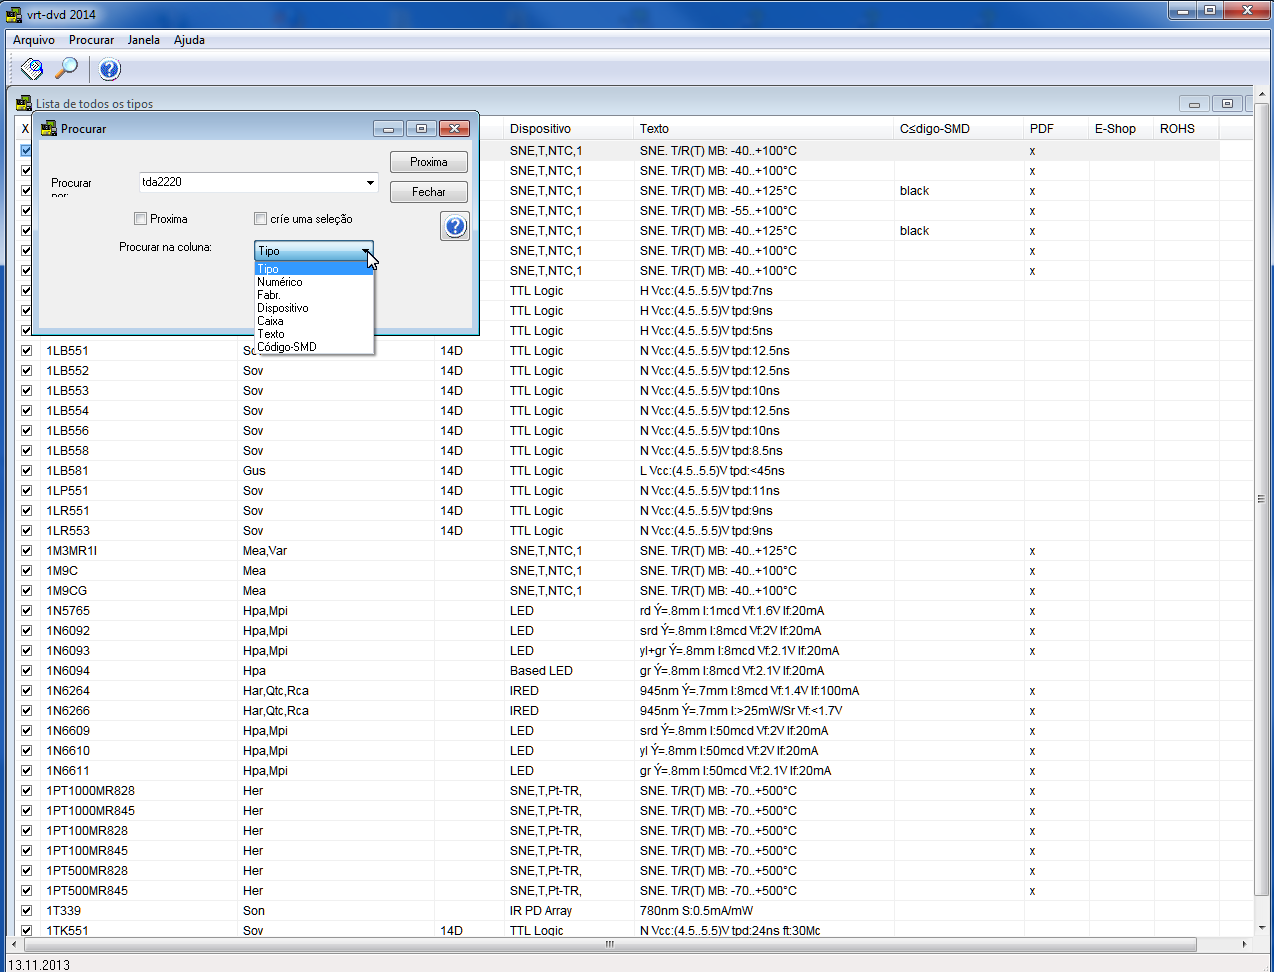Click the horizontal scrollbar right arrow

1244,944
